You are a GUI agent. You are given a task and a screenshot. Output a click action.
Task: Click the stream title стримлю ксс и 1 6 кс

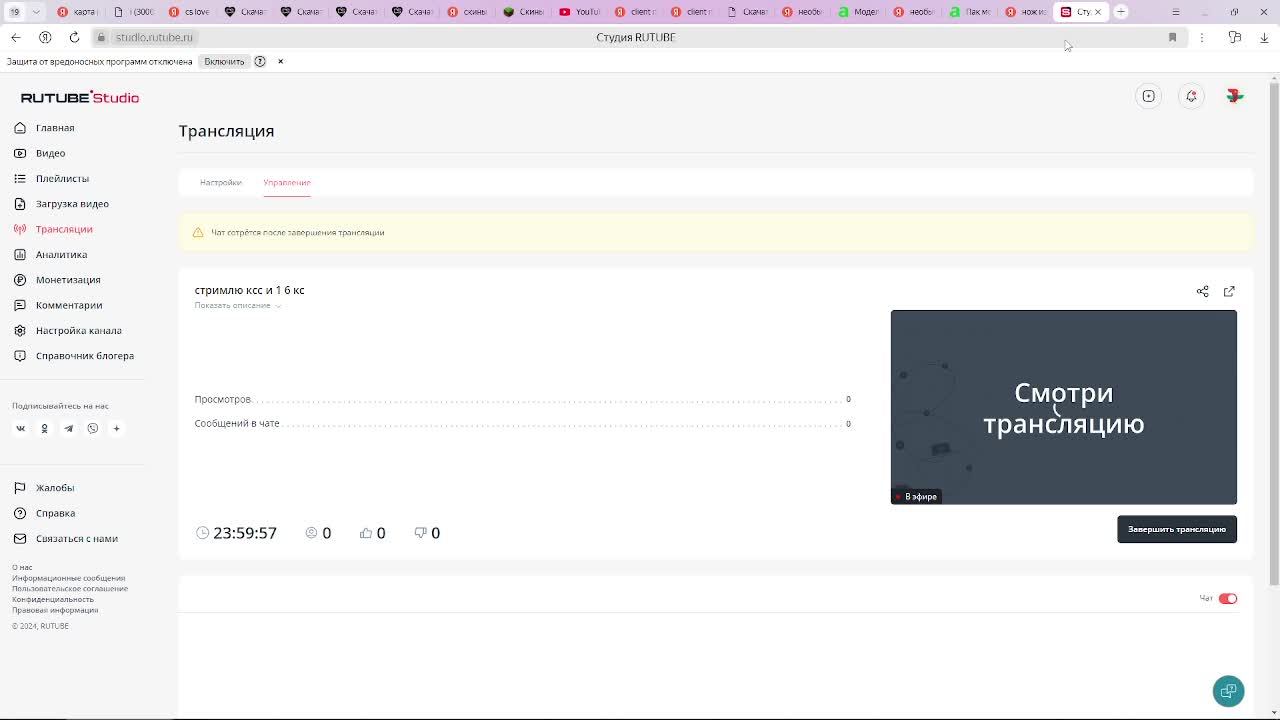coord(249,290)
